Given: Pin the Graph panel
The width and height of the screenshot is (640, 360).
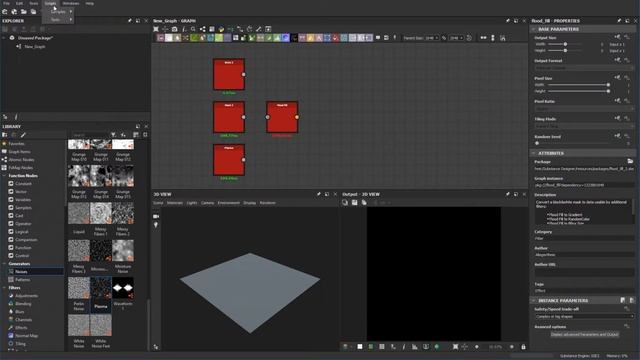Looking at the screenshot, I should click(508, 20).
